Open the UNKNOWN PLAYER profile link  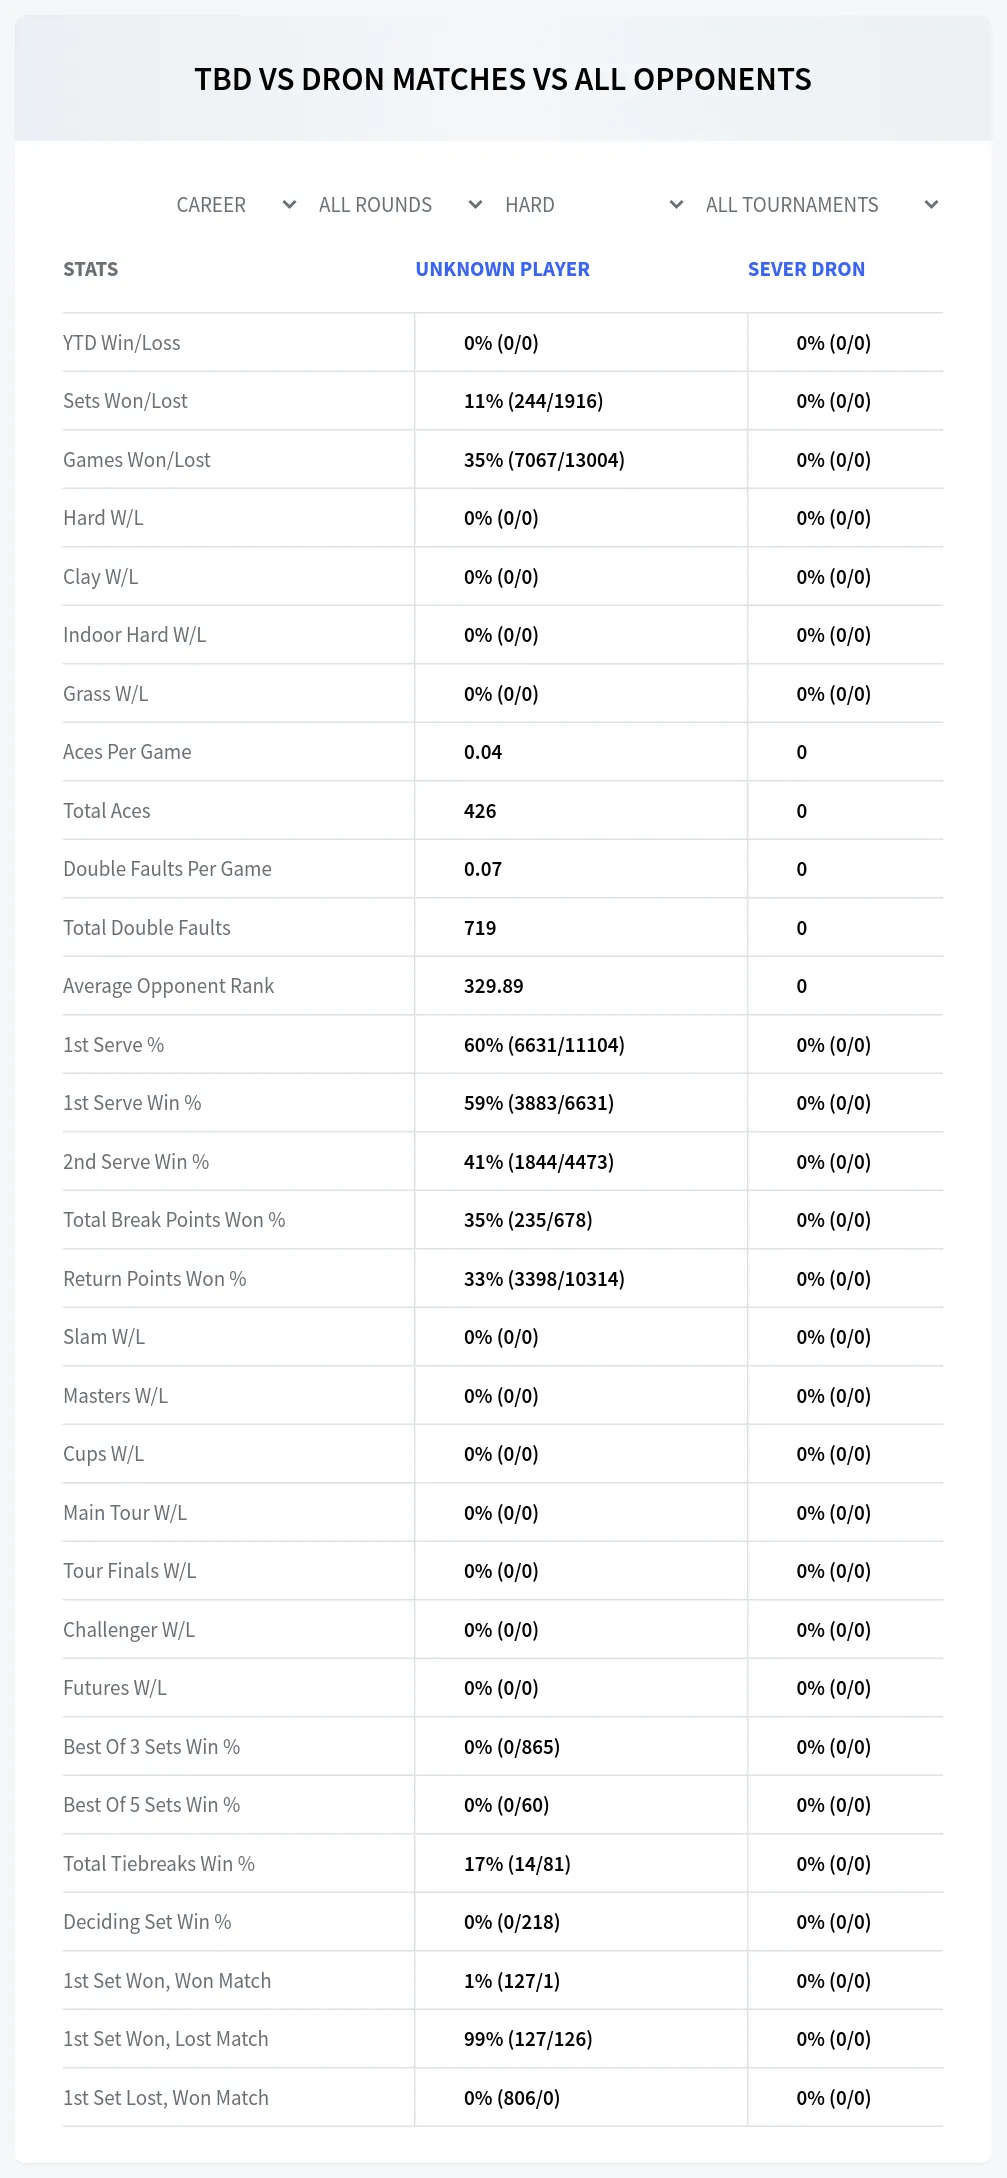pos(502,269)
